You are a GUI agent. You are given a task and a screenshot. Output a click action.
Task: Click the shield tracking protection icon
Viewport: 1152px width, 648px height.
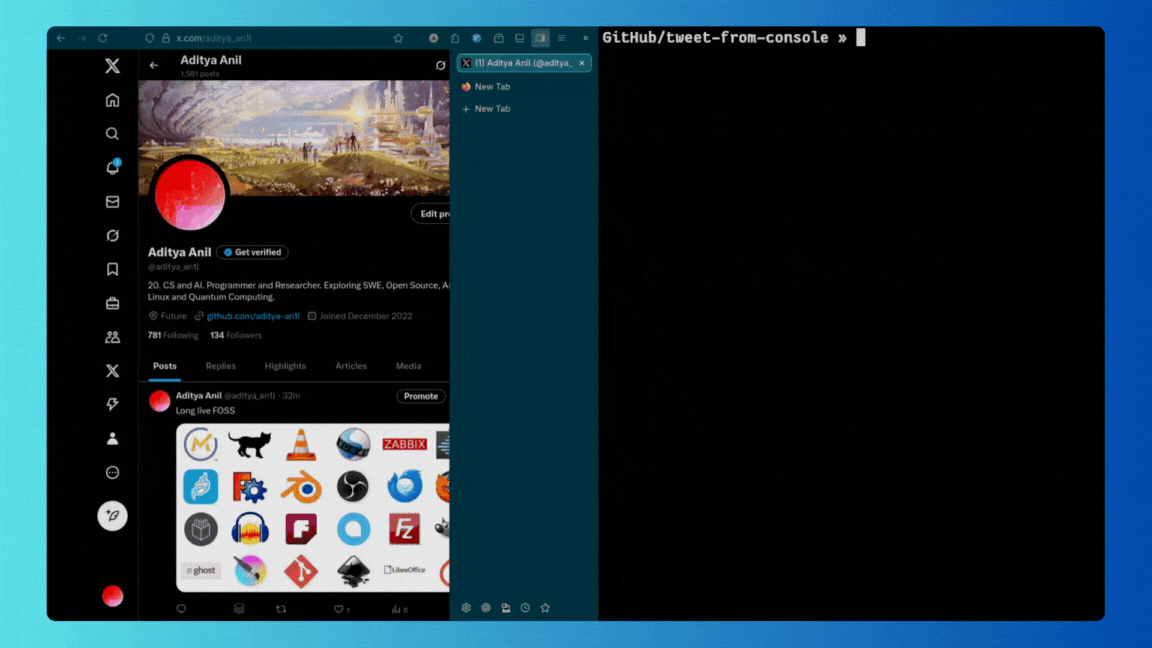(150, 38)
